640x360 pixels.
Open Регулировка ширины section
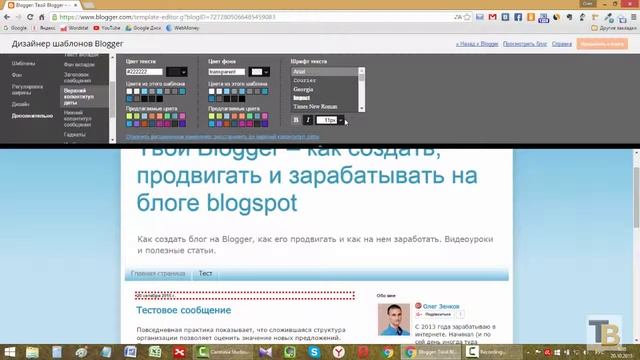click(27, 90)
